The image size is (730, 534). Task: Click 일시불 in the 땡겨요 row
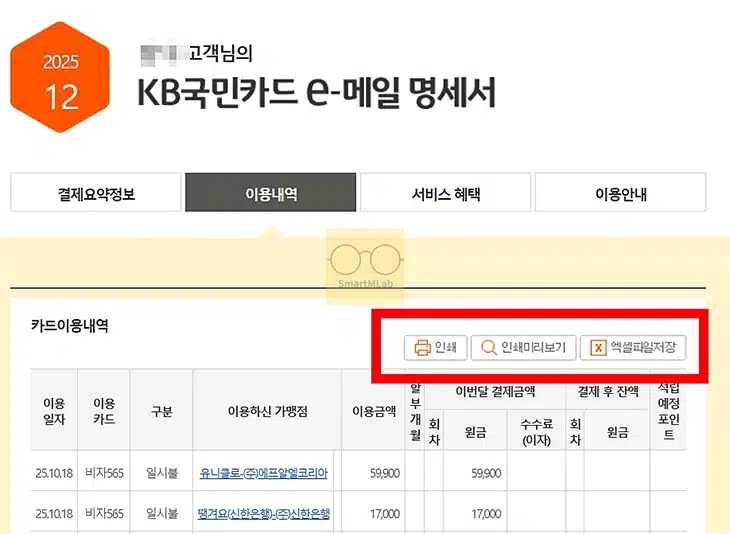(x=162, y=514)
